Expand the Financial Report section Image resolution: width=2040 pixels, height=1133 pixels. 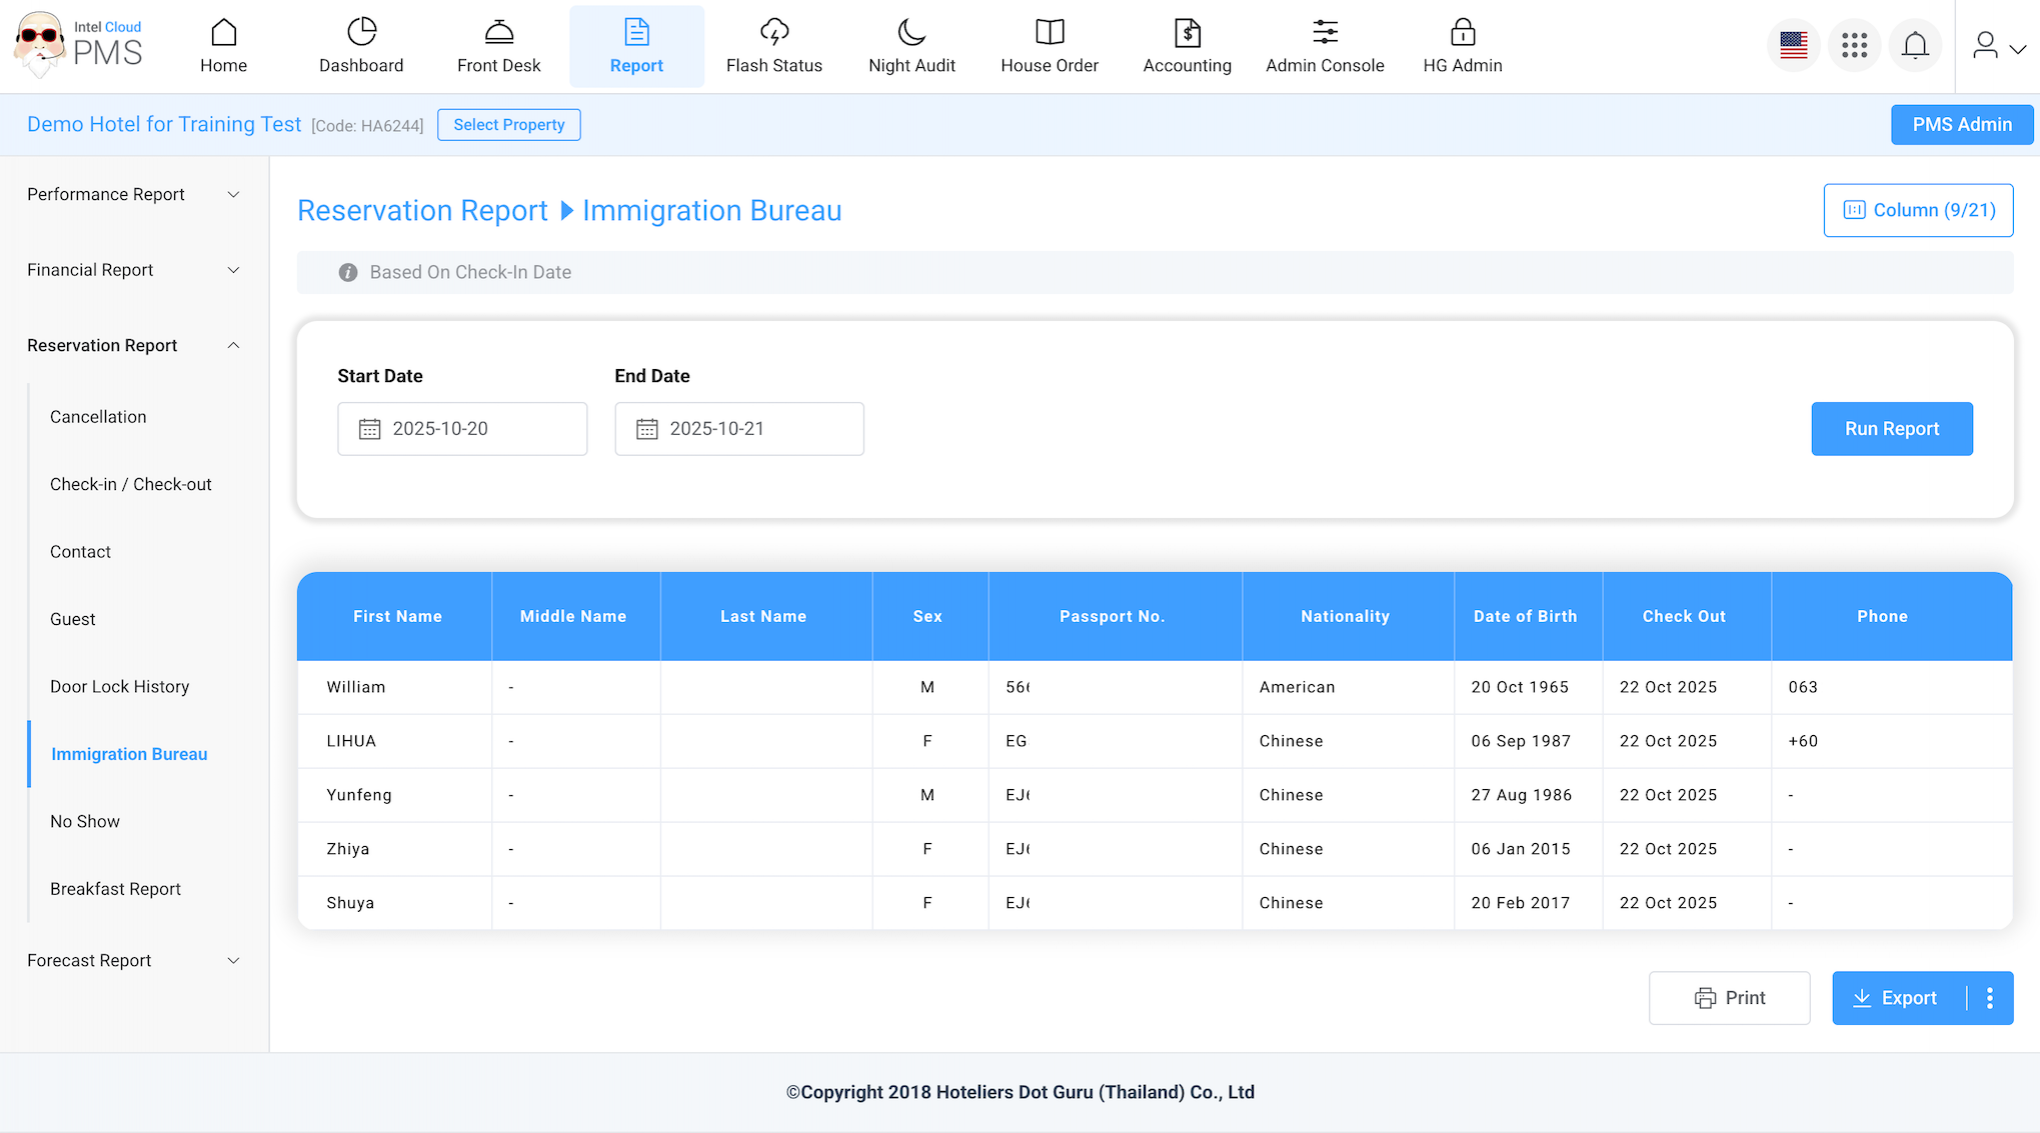[133, 270]
